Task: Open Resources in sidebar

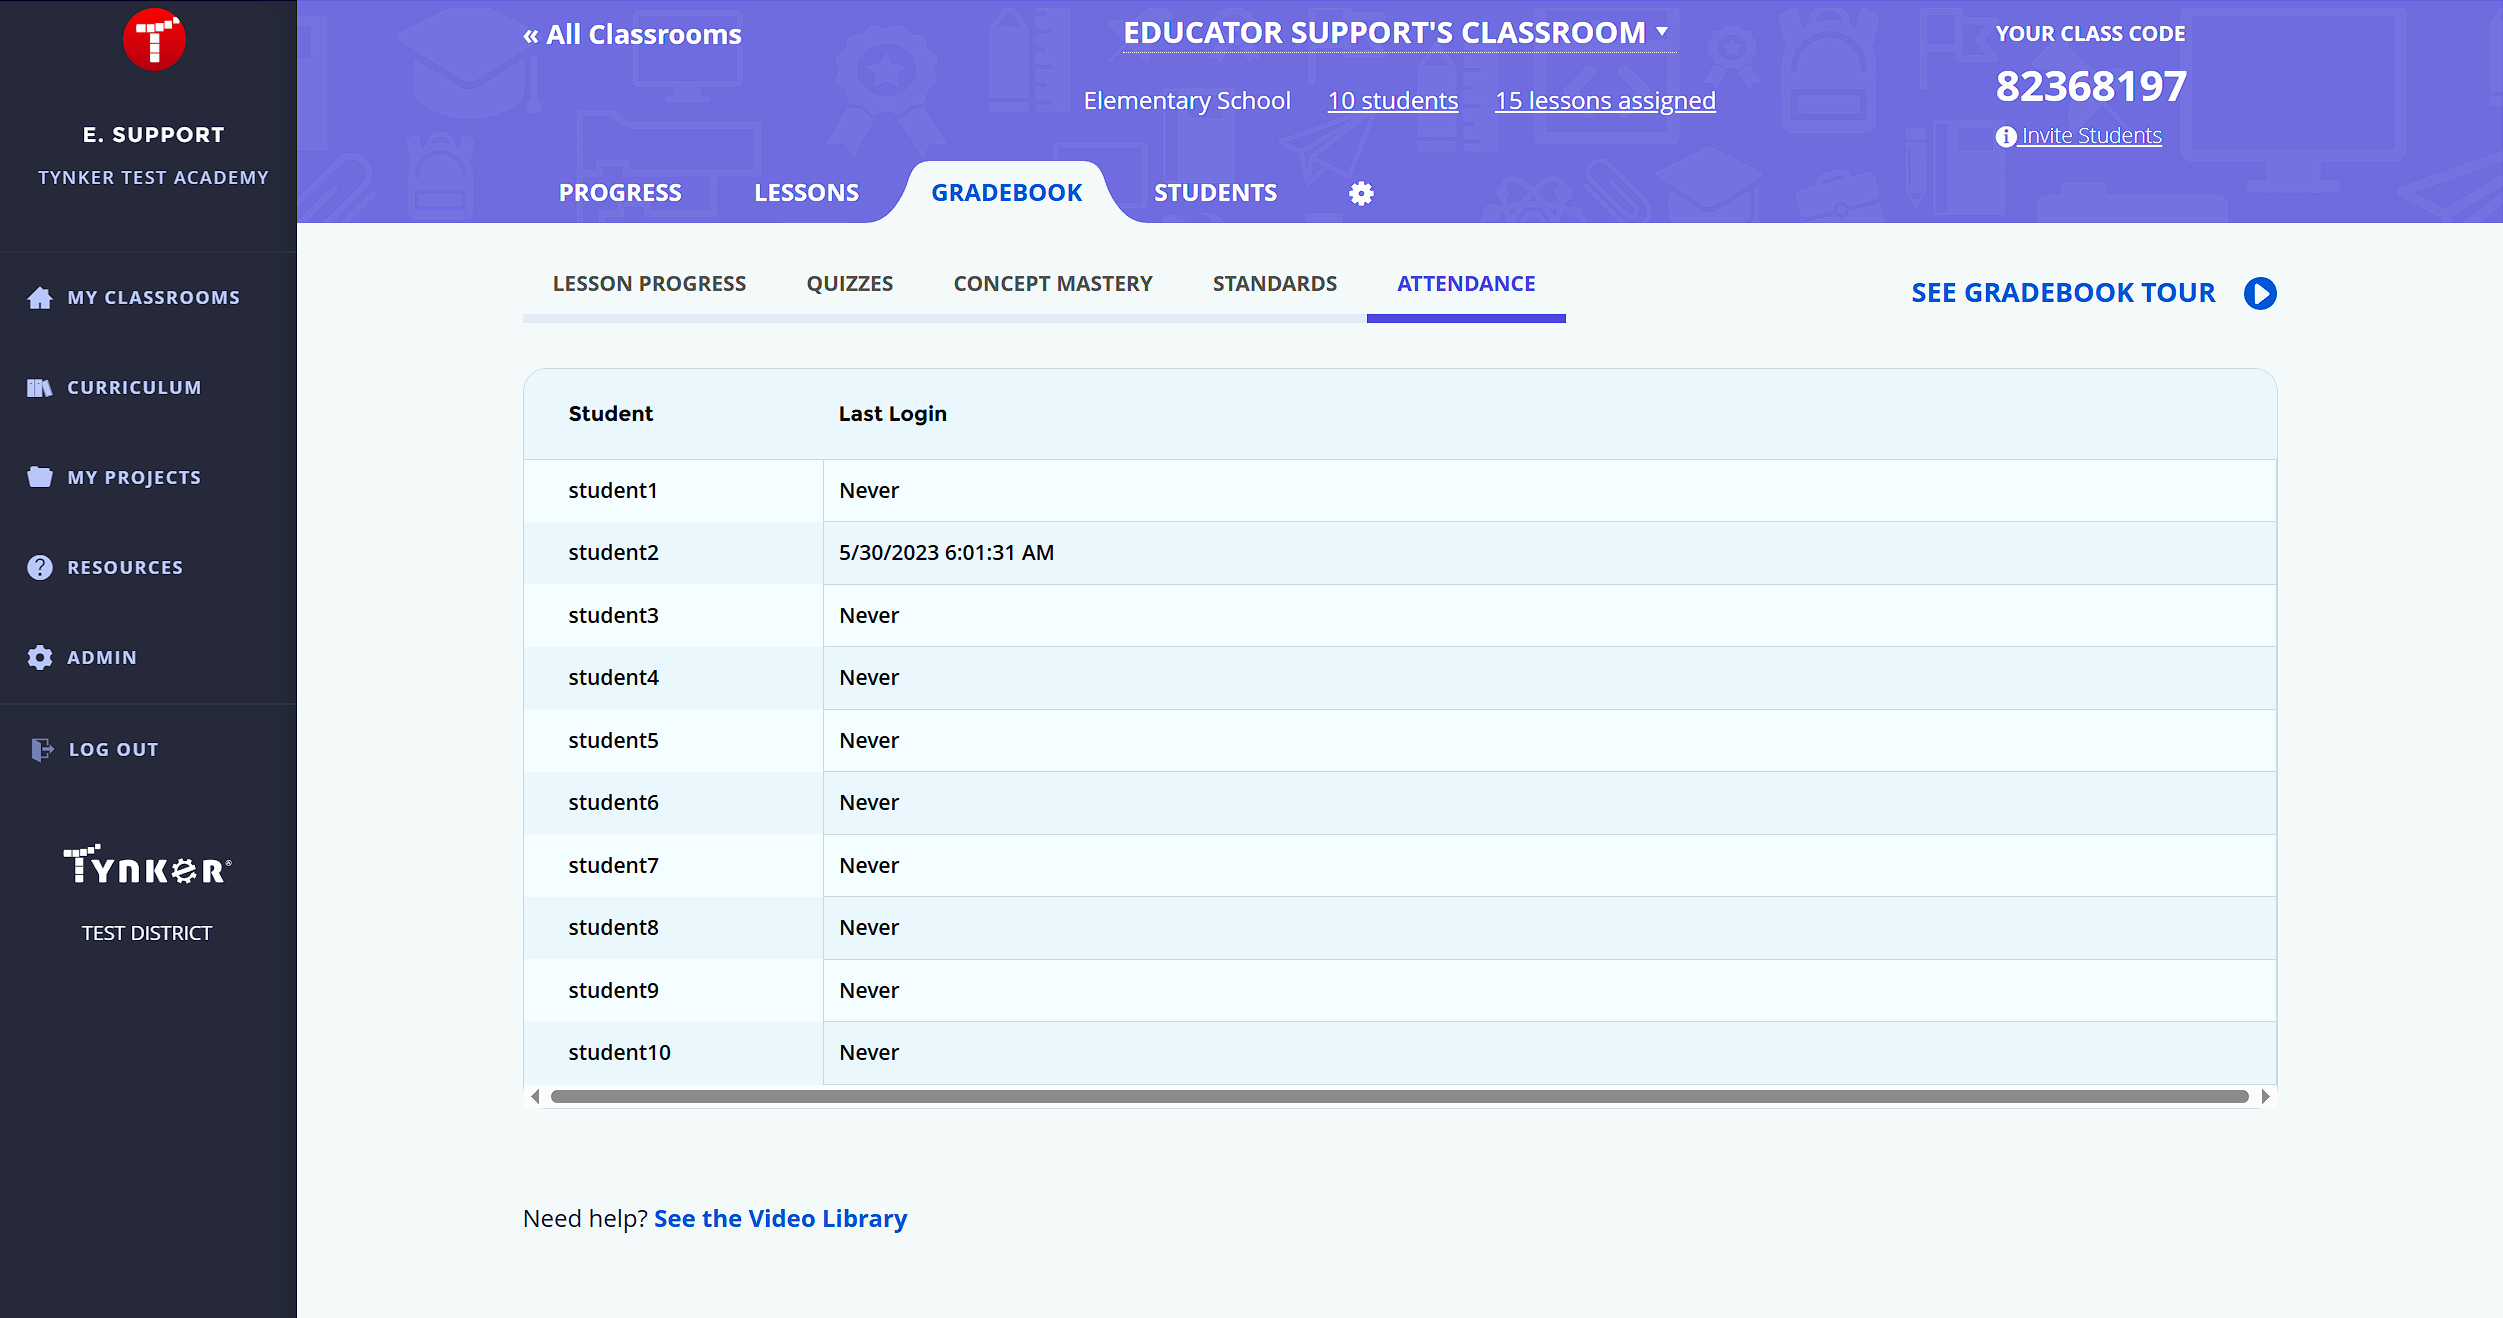Action: (x=125, y=568)
